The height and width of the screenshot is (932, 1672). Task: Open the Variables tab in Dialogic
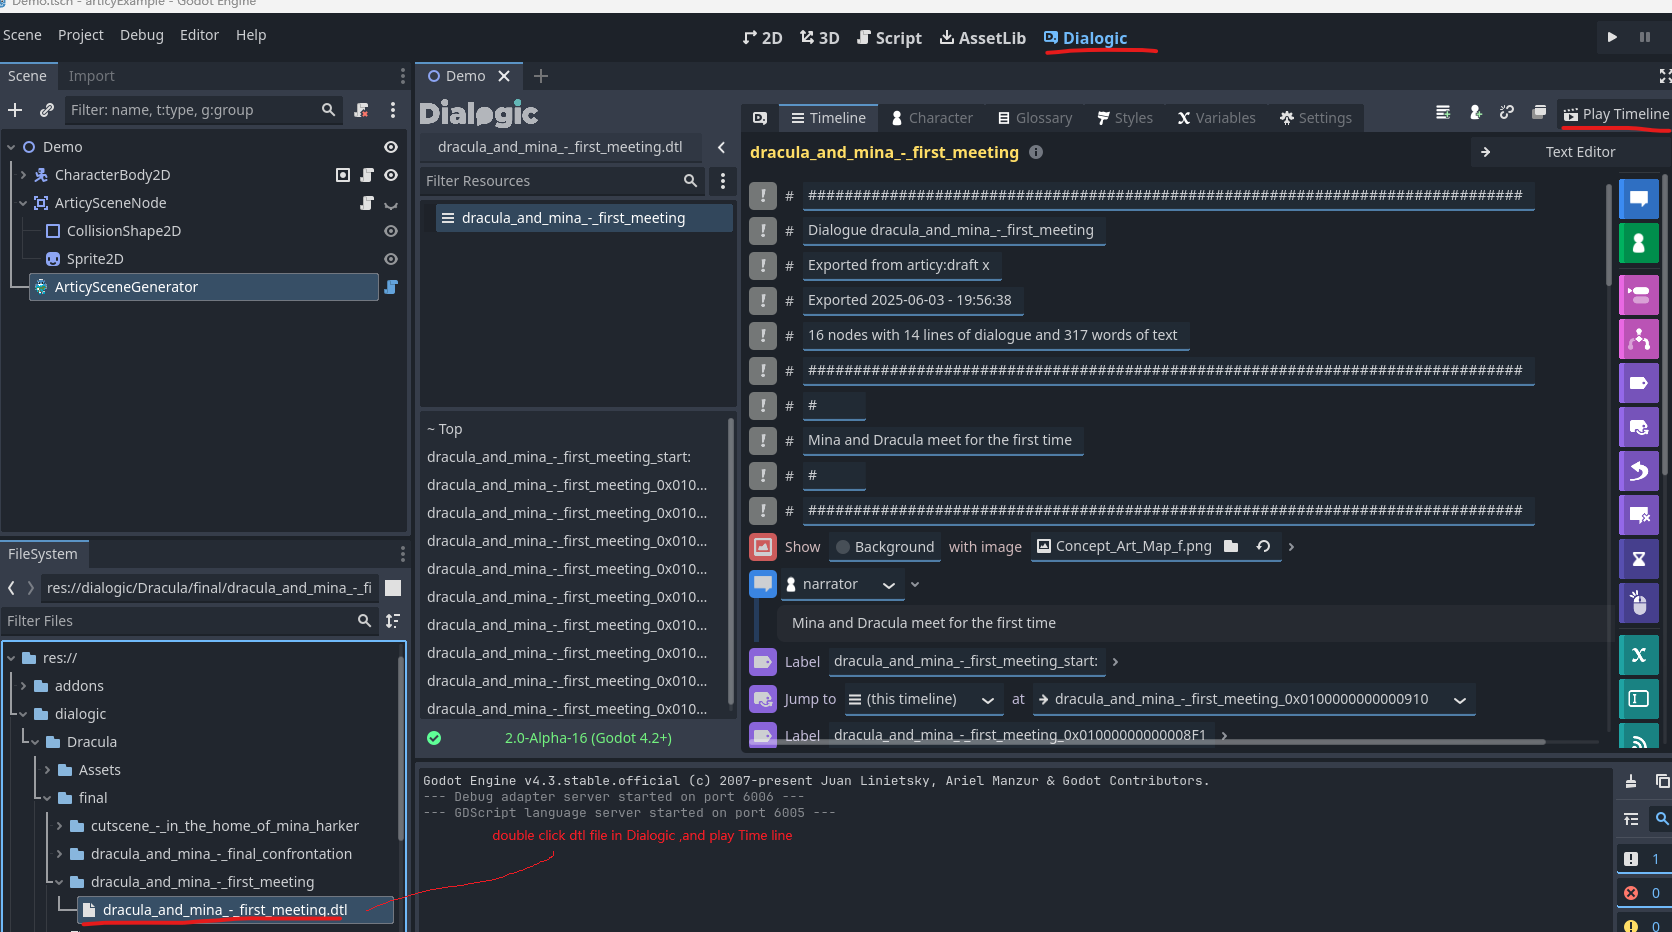click(1215, 118)
